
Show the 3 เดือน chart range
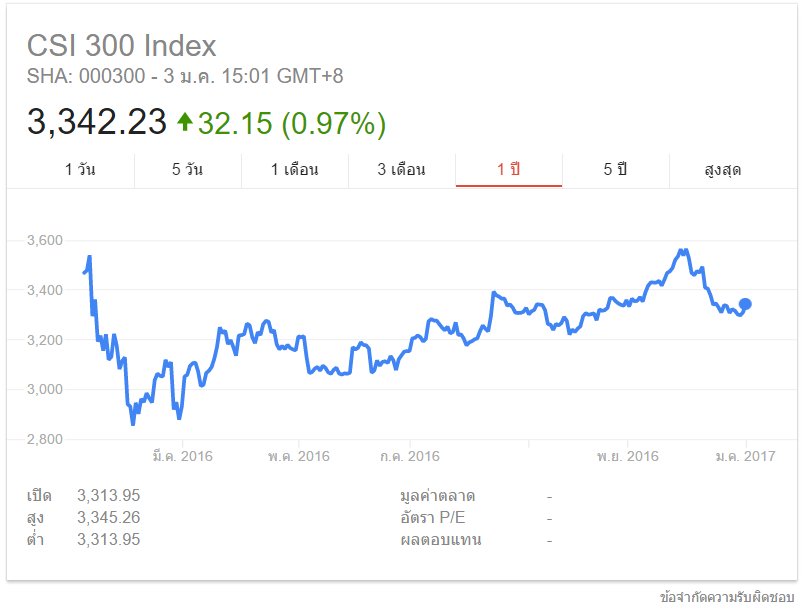(x=401, y=170)
